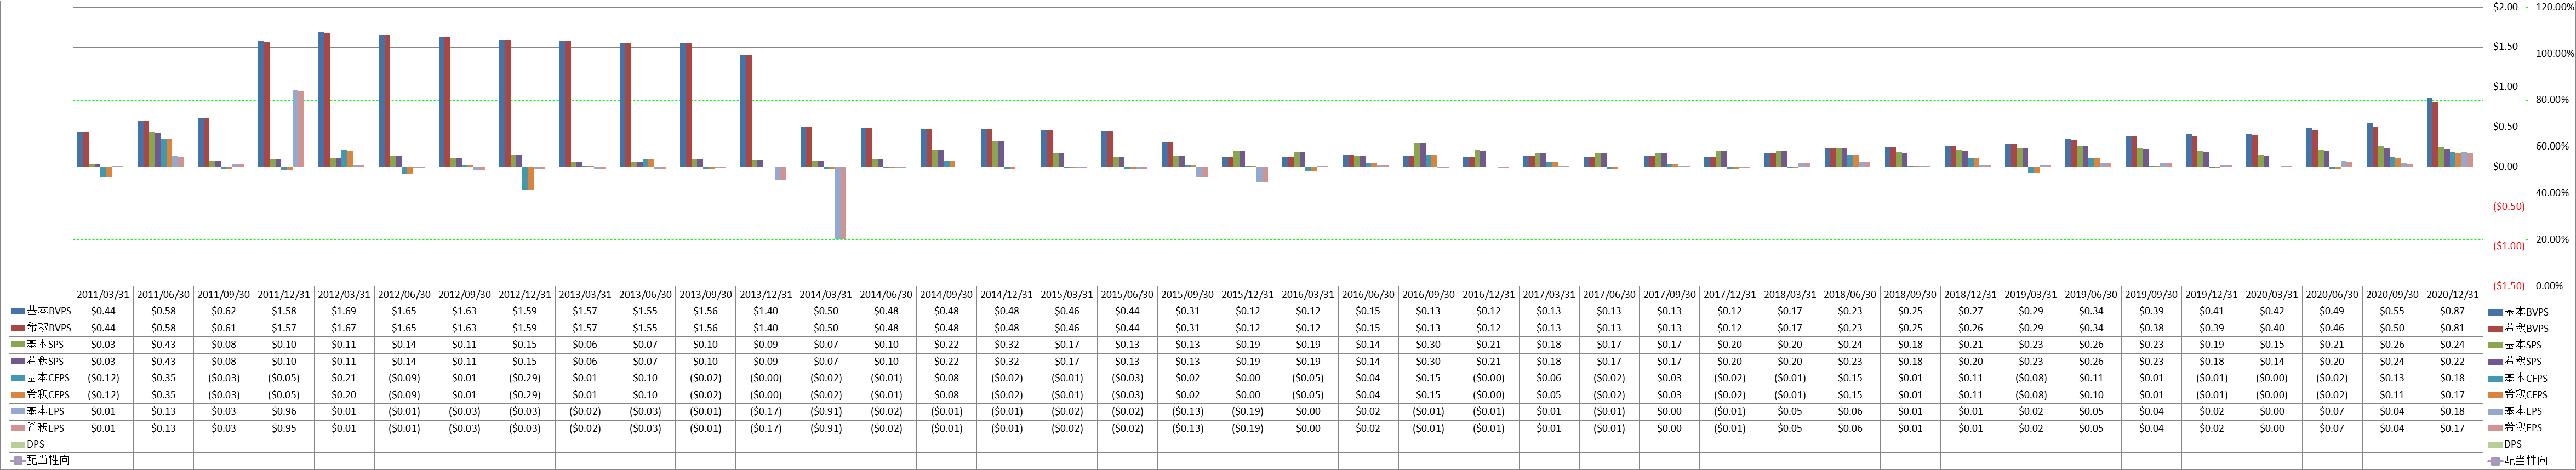Select 基本EPS entry in the chart legend
Viewport: 2576px width, 470px height.
click(2514, 411)
